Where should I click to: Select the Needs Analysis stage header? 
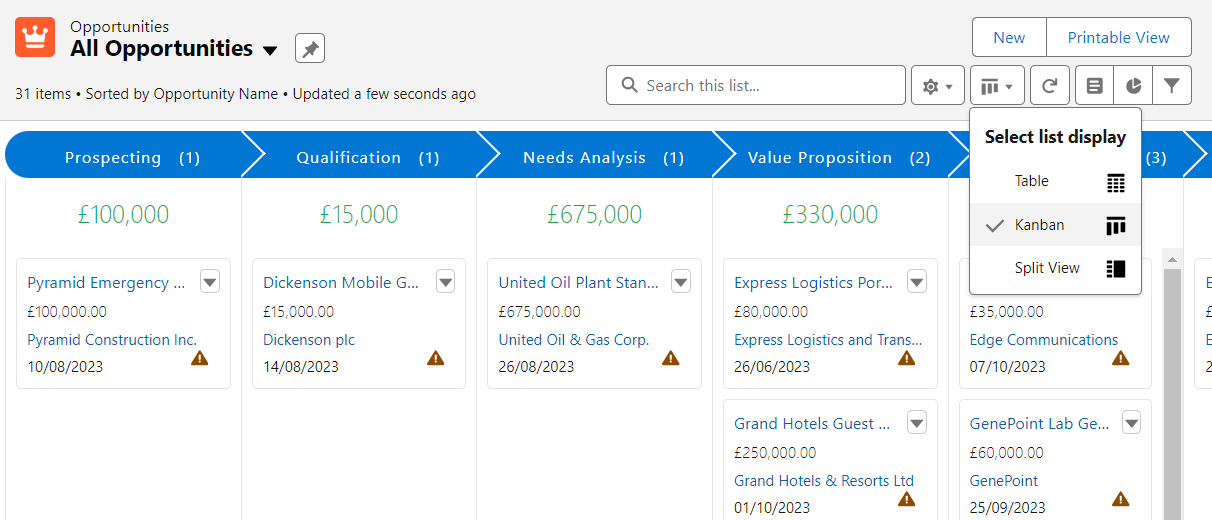tap(596, 157)
